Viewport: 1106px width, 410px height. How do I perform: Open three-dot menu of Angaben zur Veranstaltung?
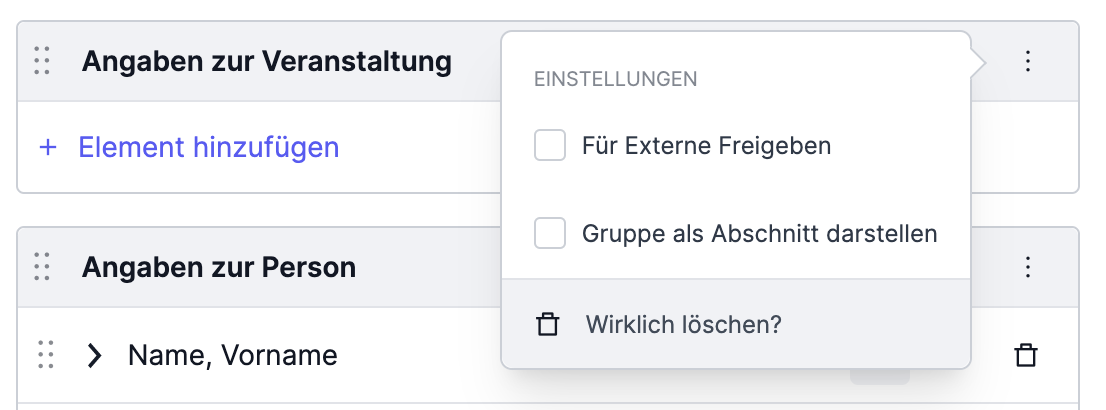click(x=1028, y=61)
